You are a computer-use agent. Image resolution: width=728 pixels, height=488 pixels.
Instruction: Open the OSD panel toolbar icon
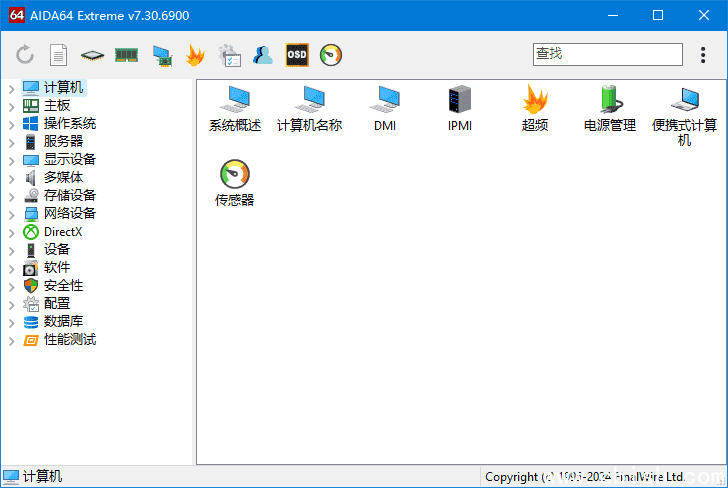(x=297, y=55)
